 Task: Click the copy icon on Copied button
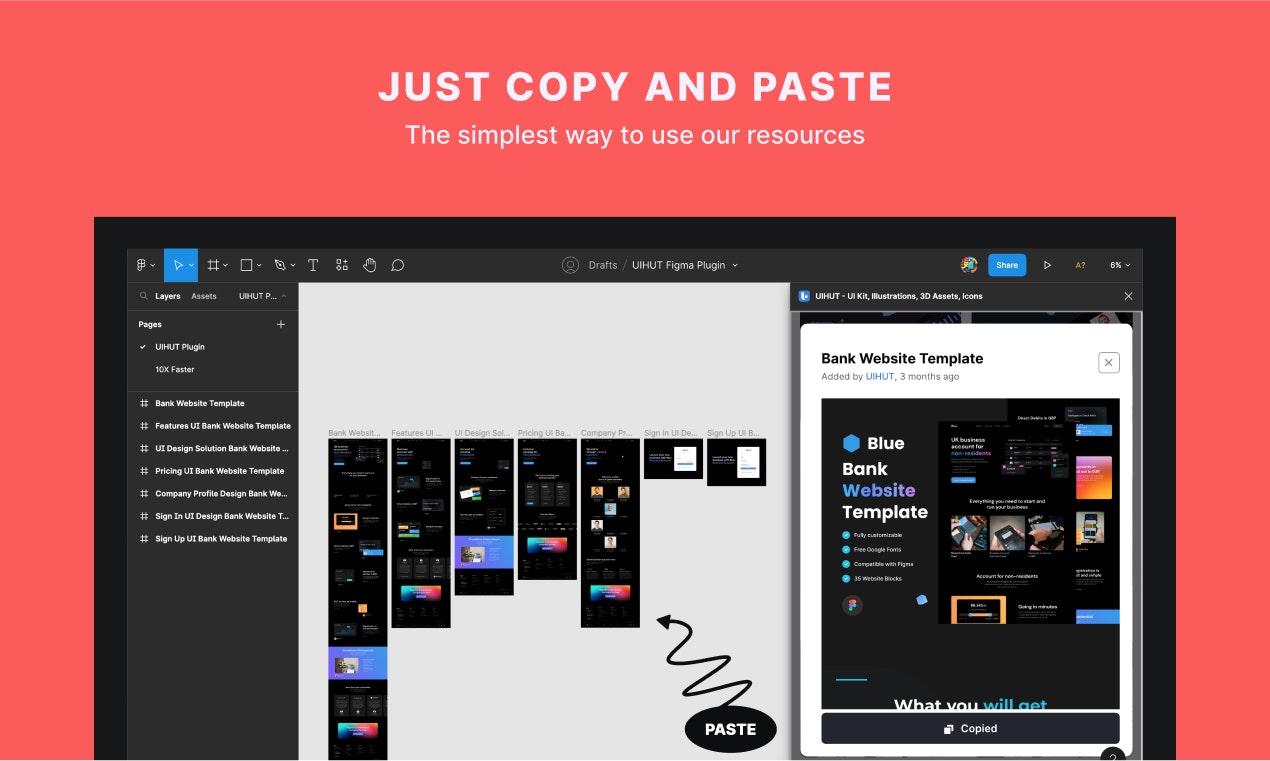[x=949, y=729]
